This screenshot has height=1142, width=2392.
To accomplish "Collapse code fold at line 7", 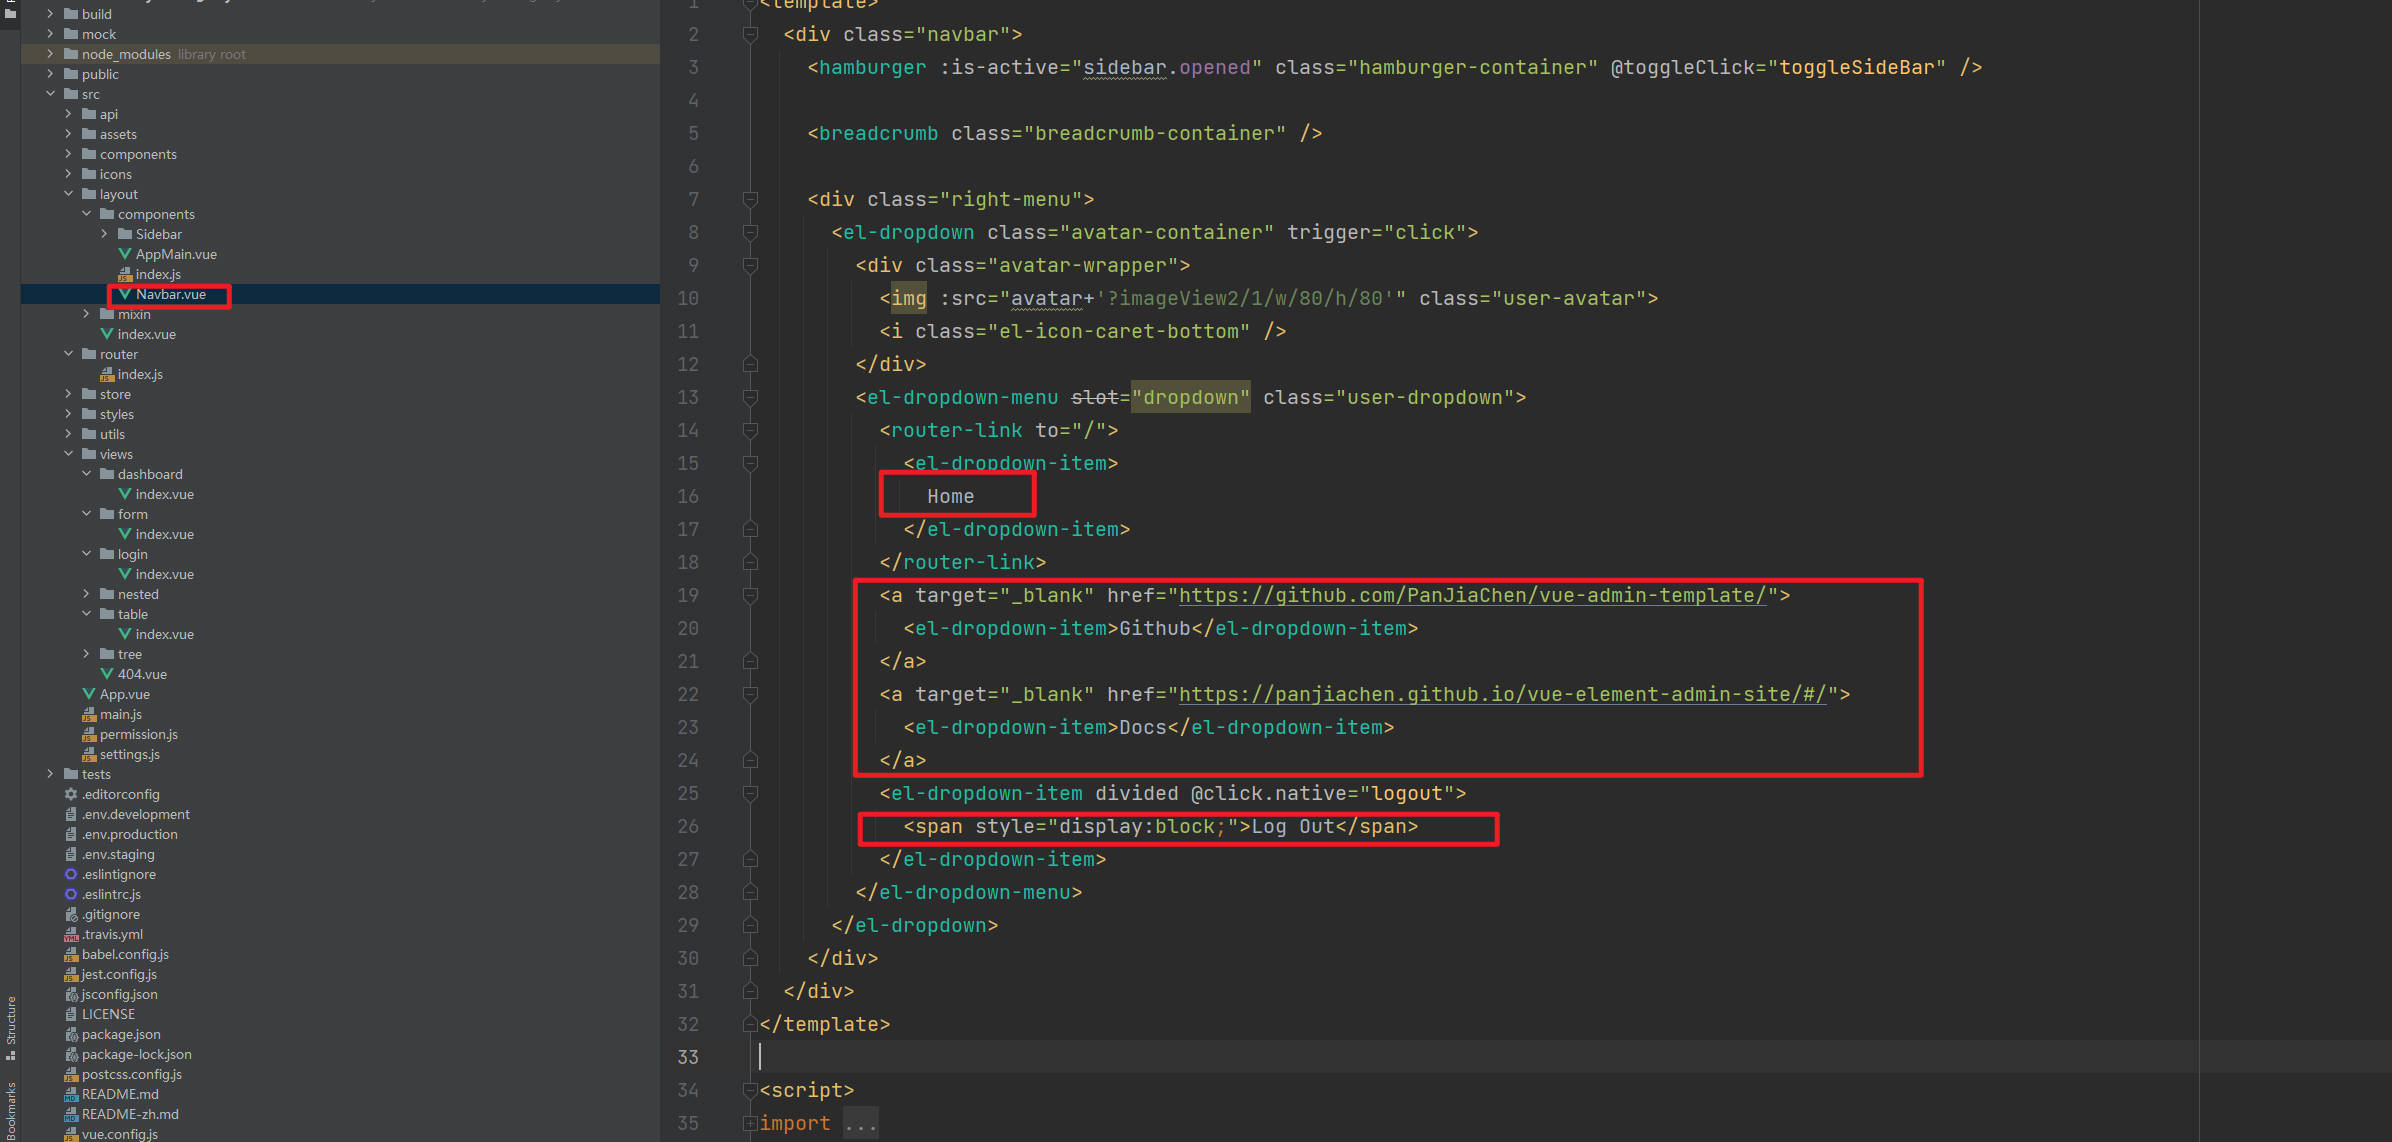I will [750, 199].
